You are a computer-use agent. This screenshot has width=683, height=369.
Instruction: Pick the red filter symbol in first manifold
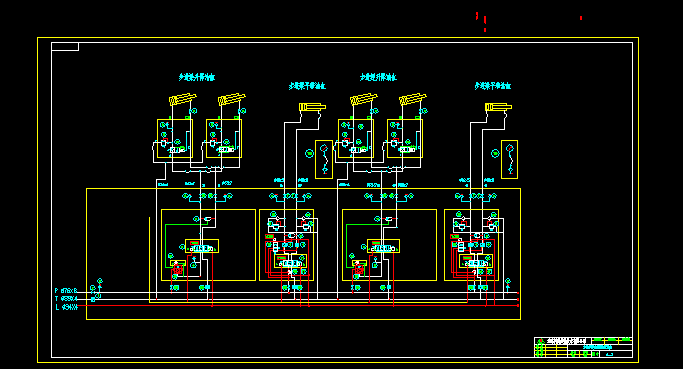(177, 269)
